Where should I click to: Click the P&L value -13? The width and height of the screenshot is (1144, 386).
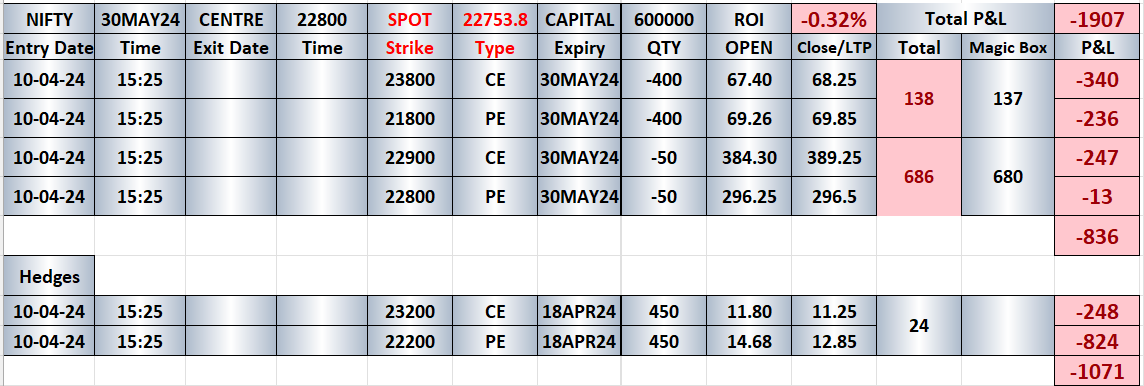point(1097,196)
